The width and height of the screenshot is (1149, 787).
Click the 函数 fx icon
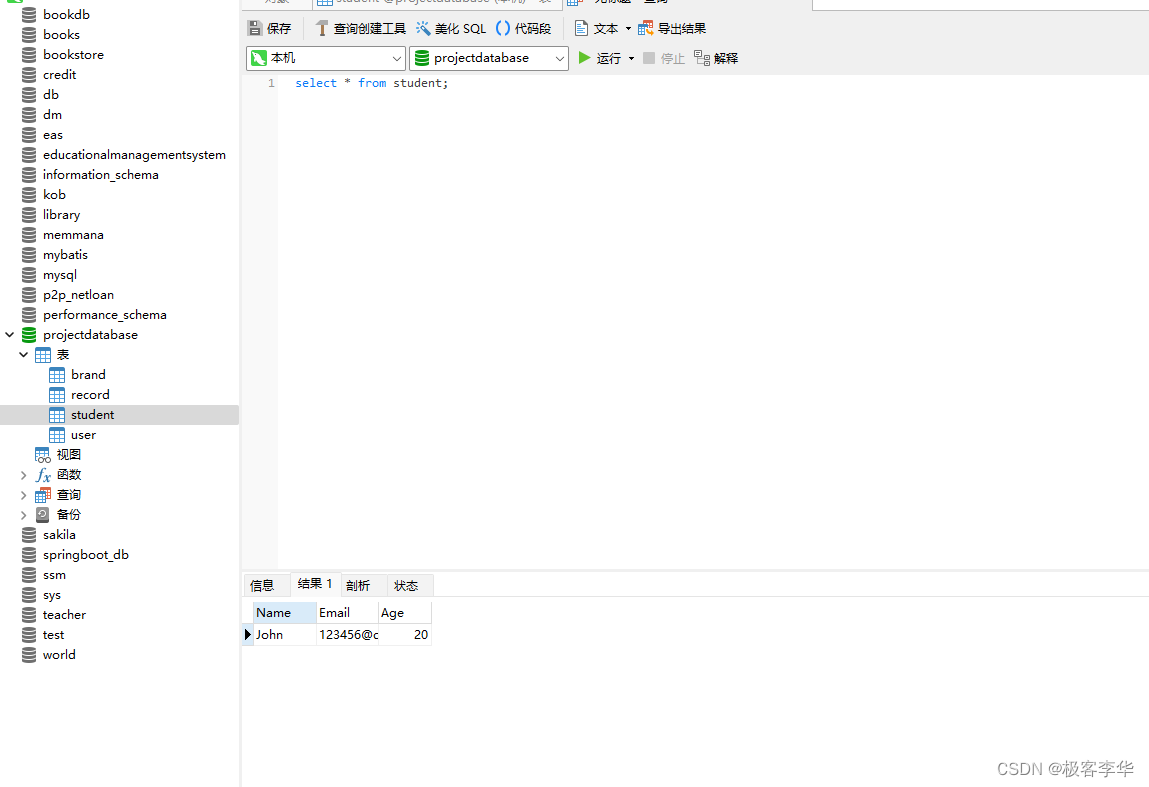[43, 475]
